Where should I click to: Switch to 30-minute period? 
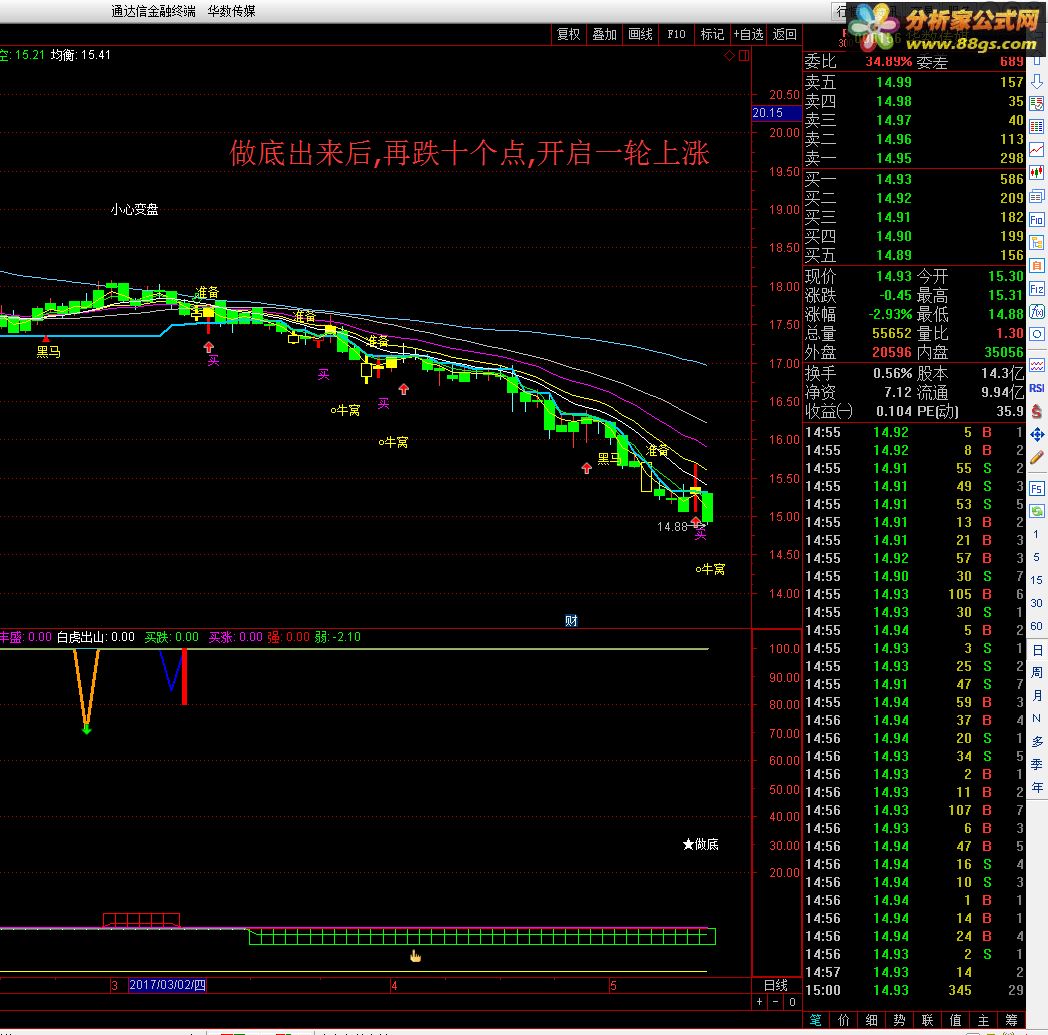(1036, 603)
